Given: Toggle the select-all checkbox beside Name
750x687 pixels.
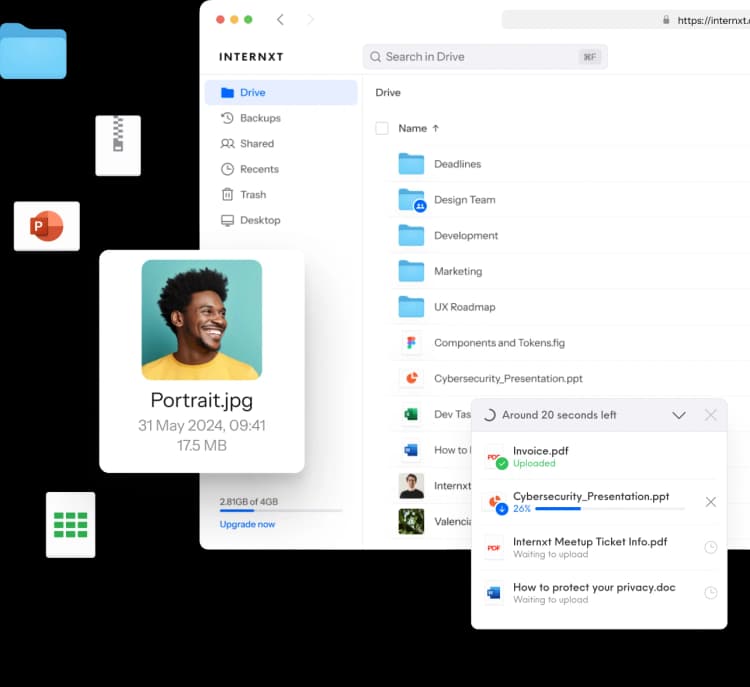Looking at the screenshot, I should pyautogui.click(x=381, y=128).
